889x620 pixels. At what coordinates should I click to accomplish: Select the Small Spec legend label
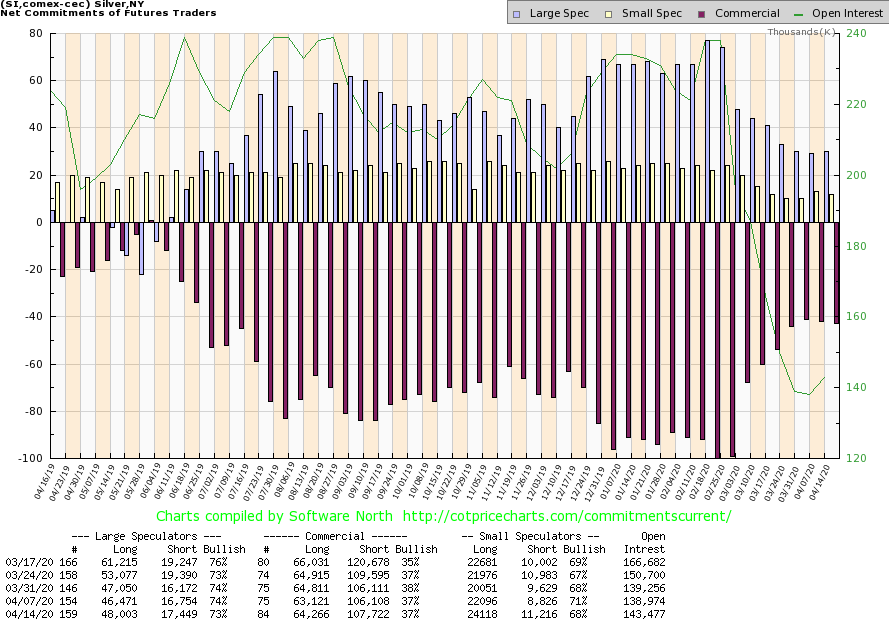click(640, 14)
